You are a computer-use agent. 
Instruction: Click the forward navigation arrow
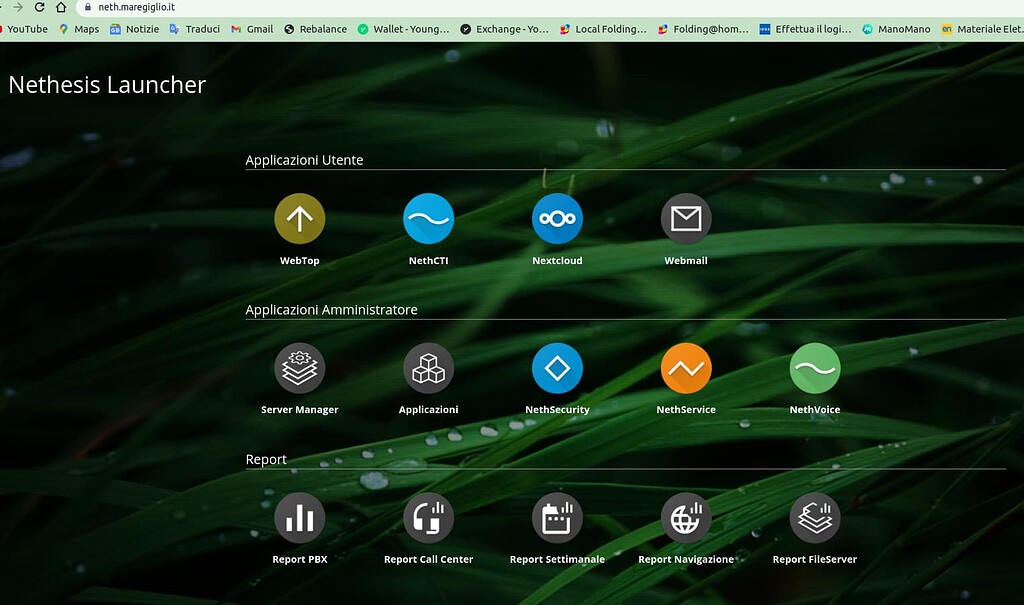click(x=18, y=7)
